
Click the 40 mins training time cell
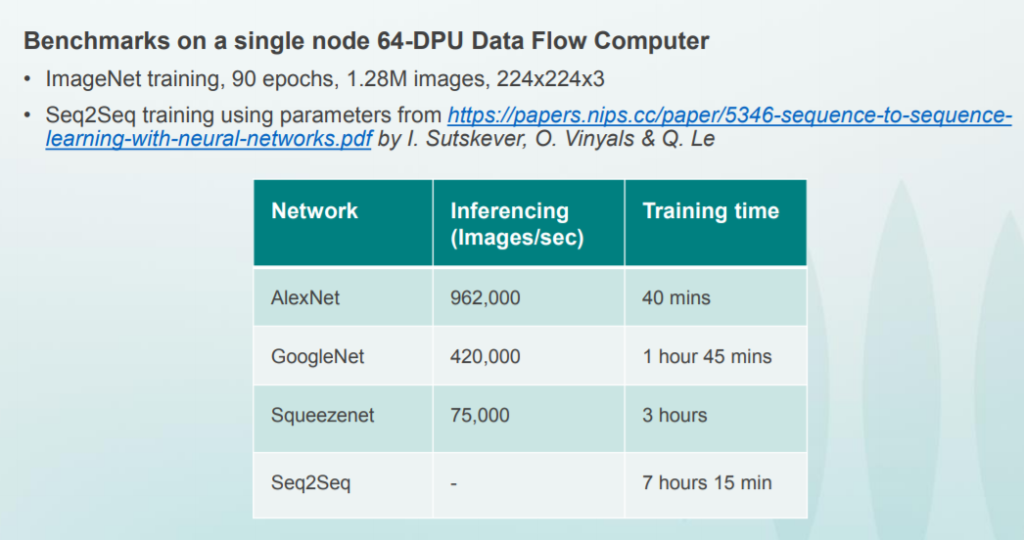tap(716, 297)
